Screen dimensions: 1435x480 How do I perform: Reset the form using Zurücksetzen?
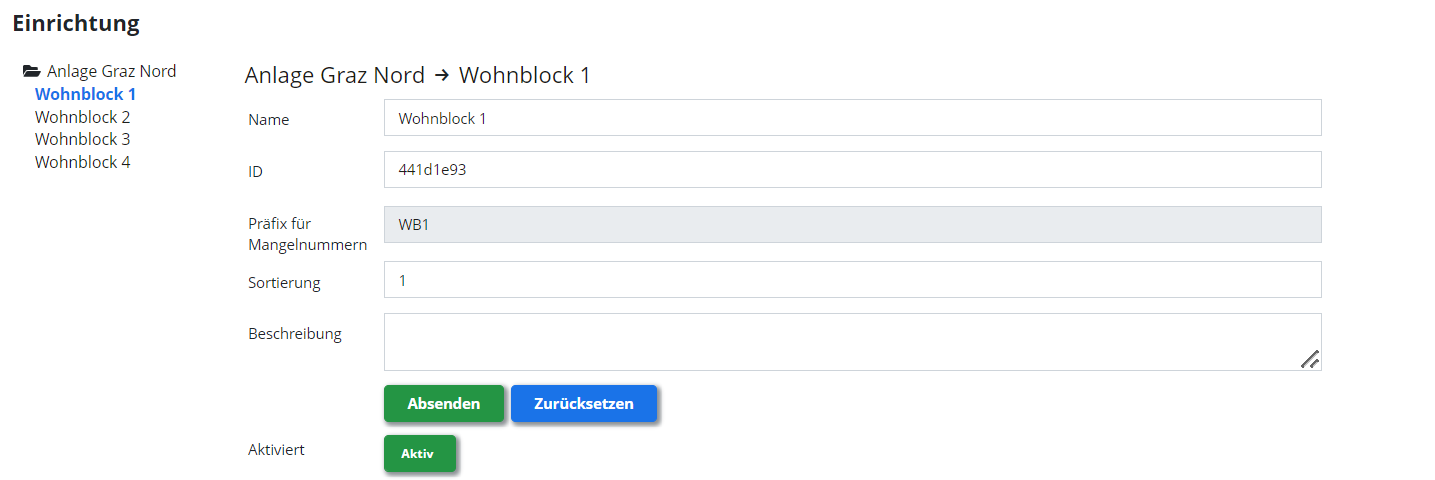584,404
